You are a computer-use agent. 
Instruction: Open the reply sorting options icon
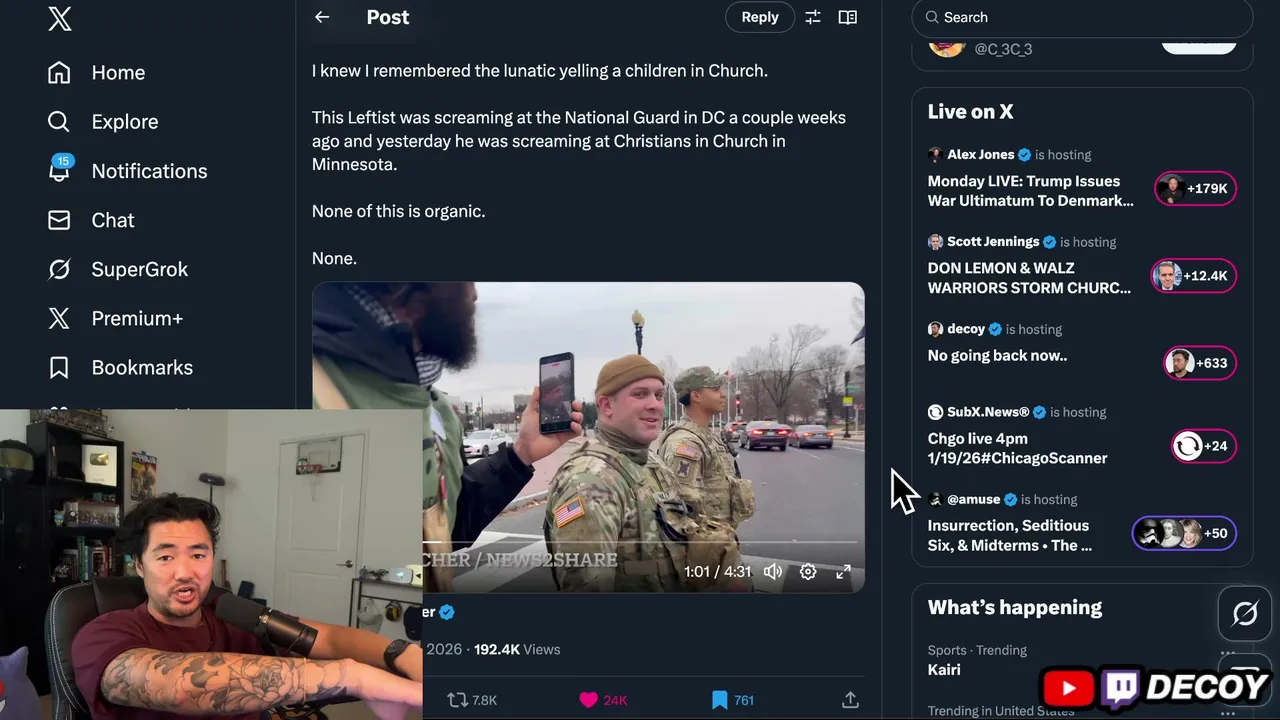coord(813,17)
